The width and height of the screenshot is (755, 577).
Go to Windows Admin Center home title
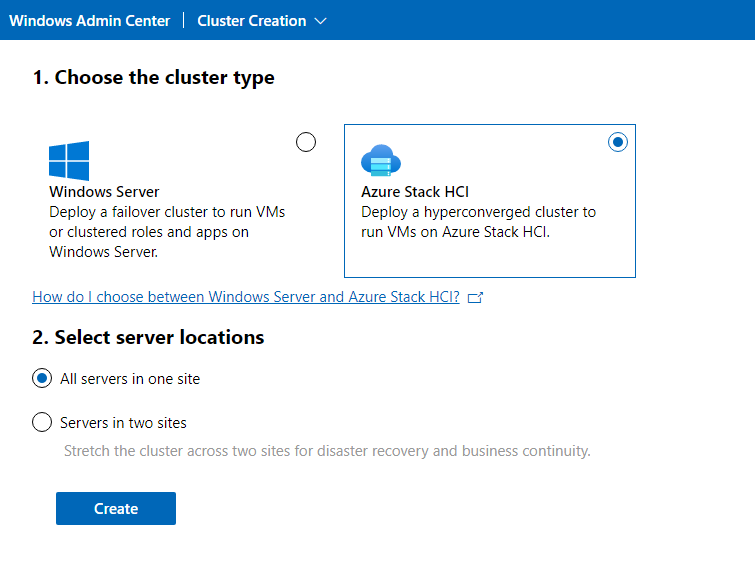click(89, 21)
